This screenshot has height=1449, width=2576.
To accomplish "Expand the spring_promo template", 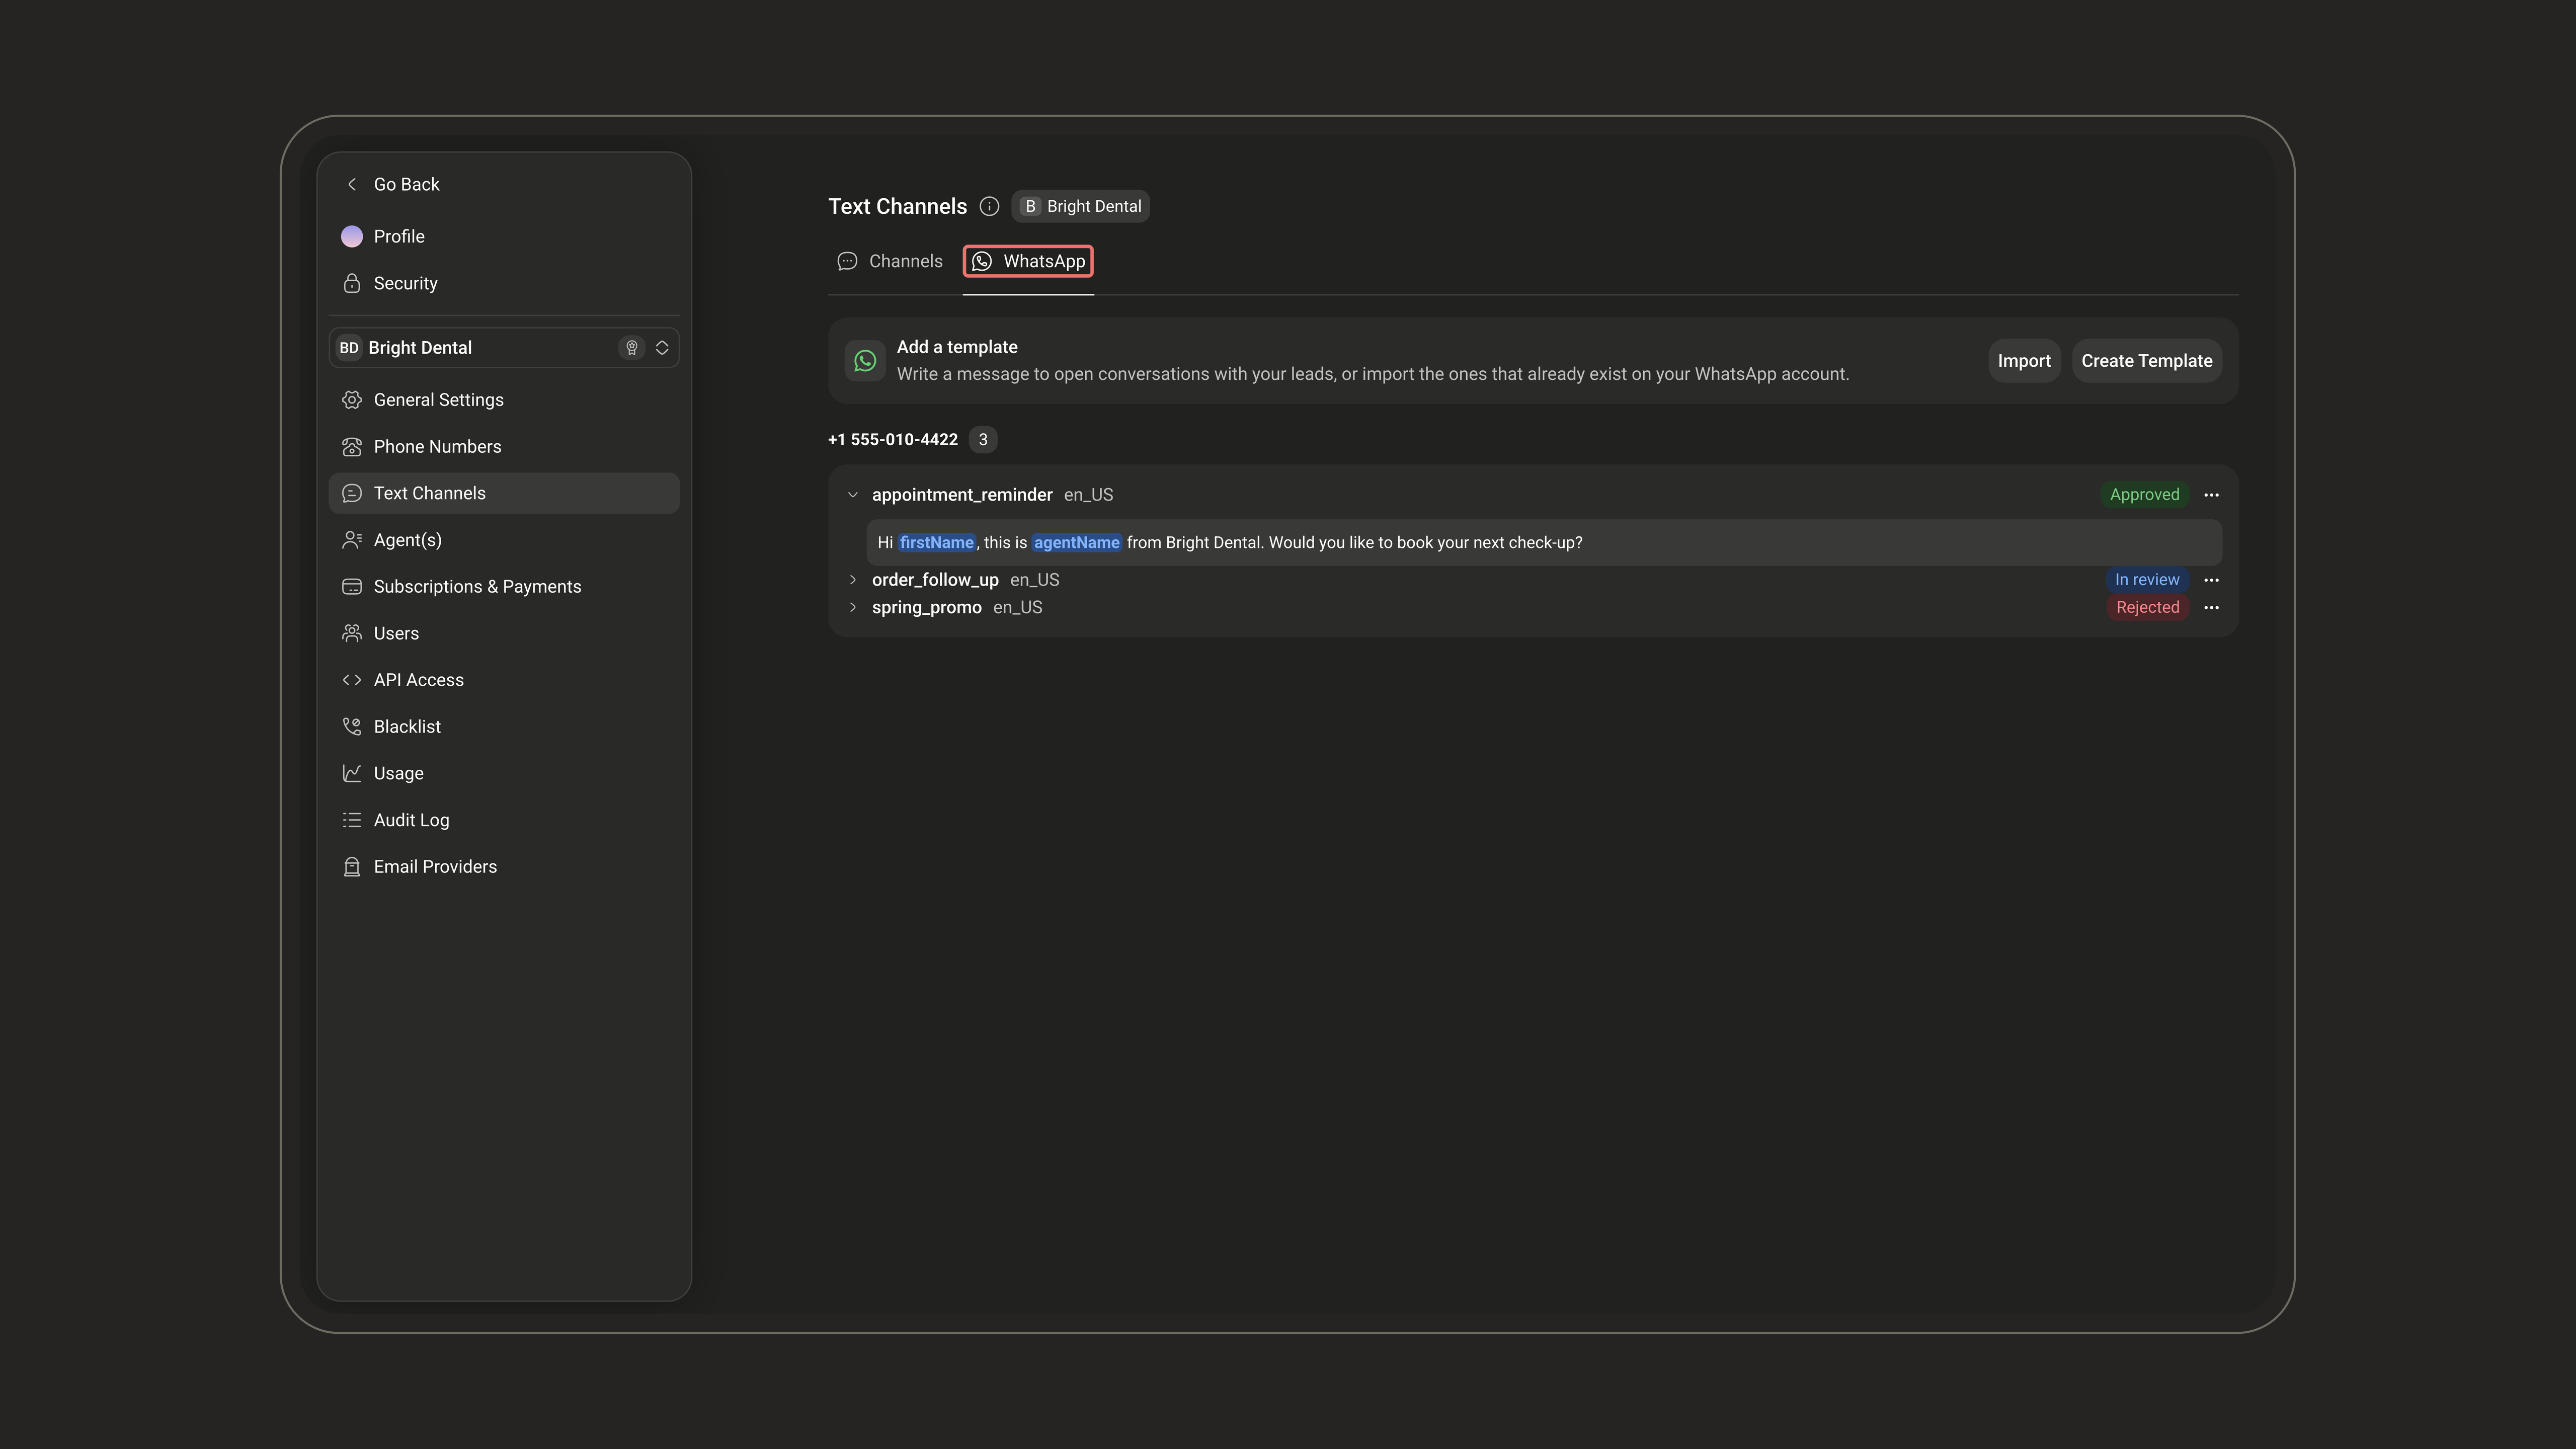I will pos(853,607).
